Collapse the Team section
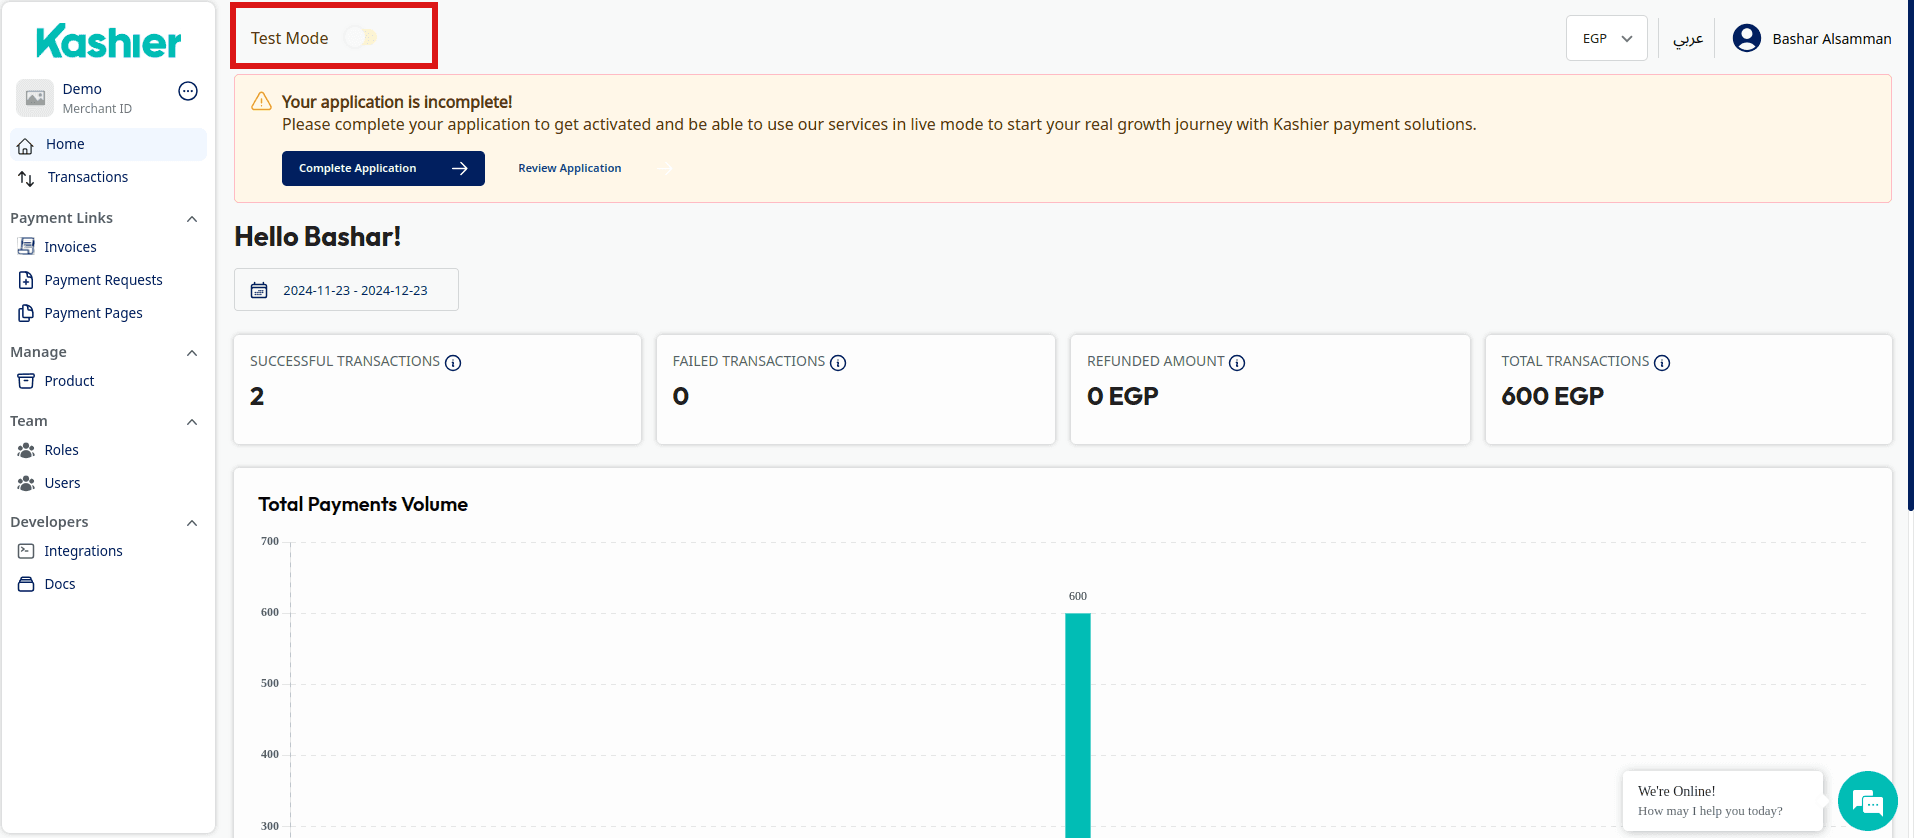The image size is (1914, 838). (192, 422)
